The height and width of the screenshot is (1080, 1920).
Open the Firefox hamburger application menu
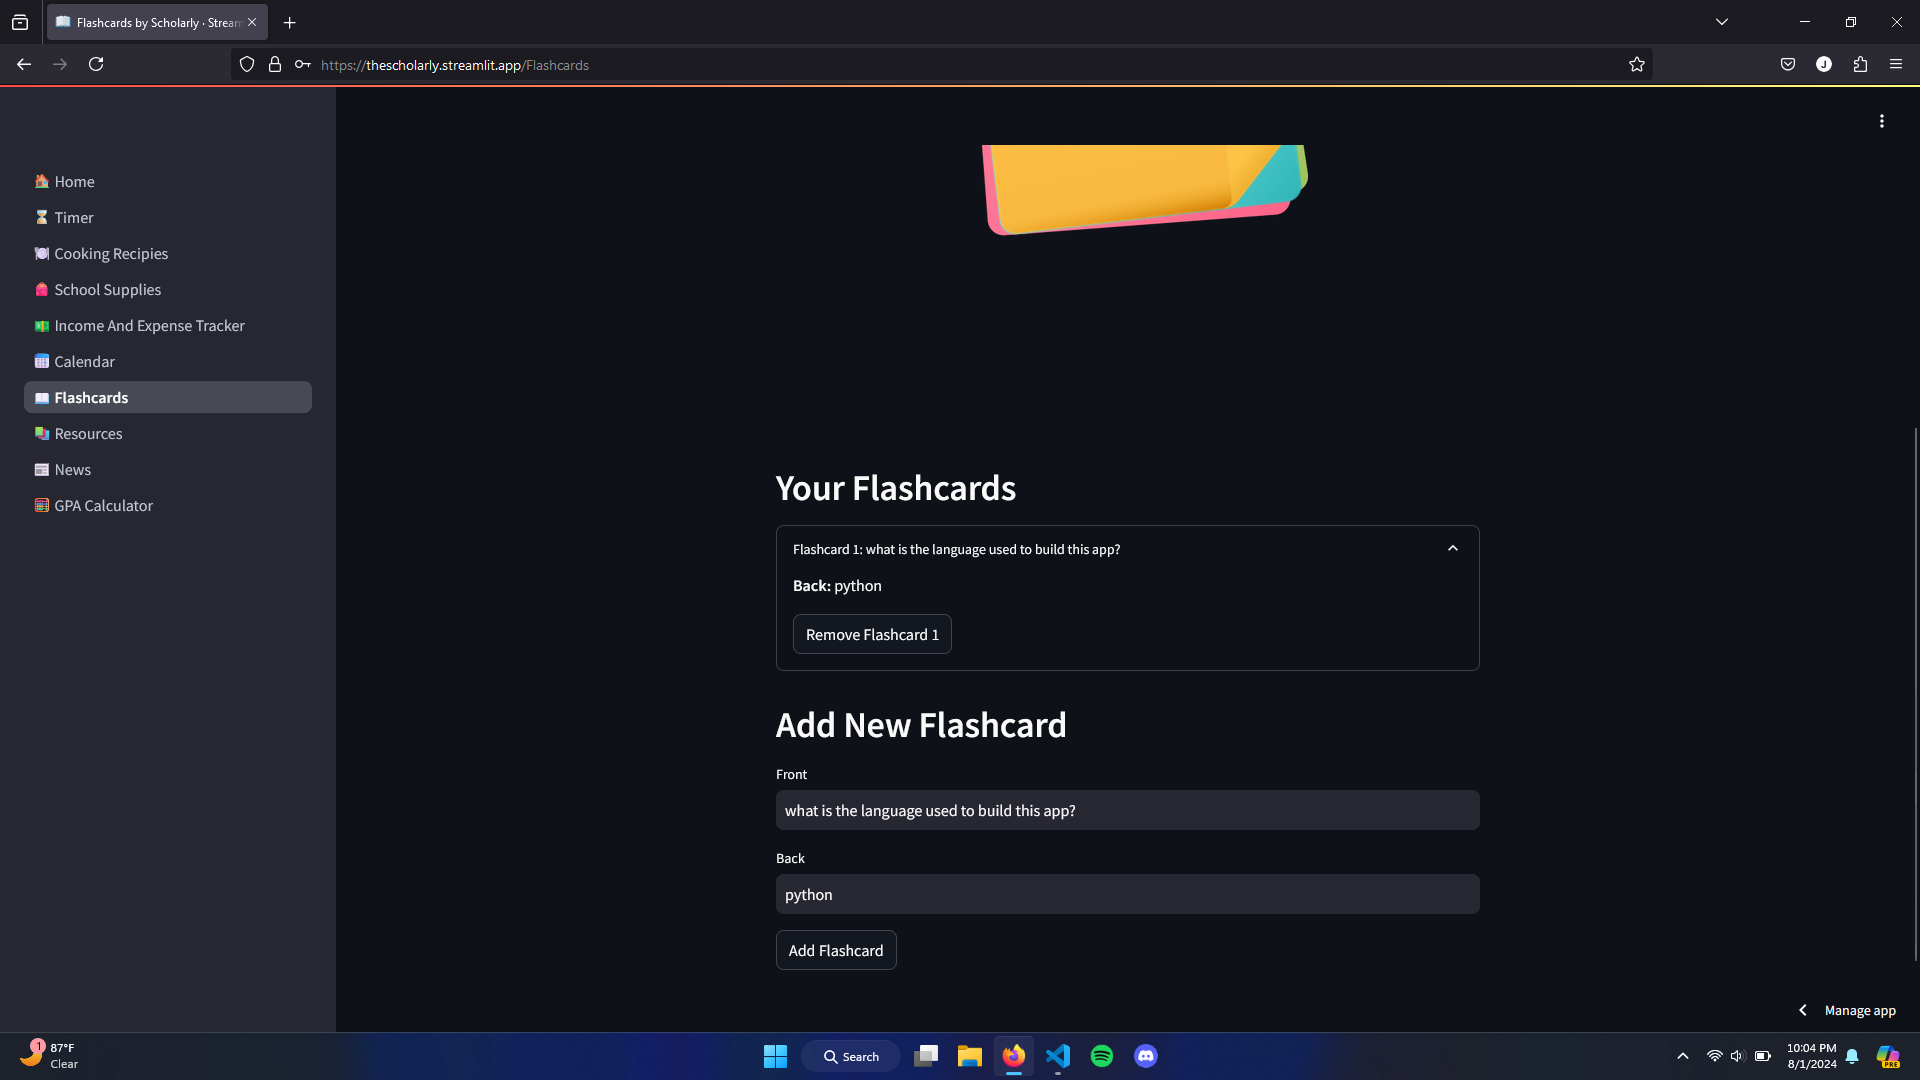(1896, 64)
